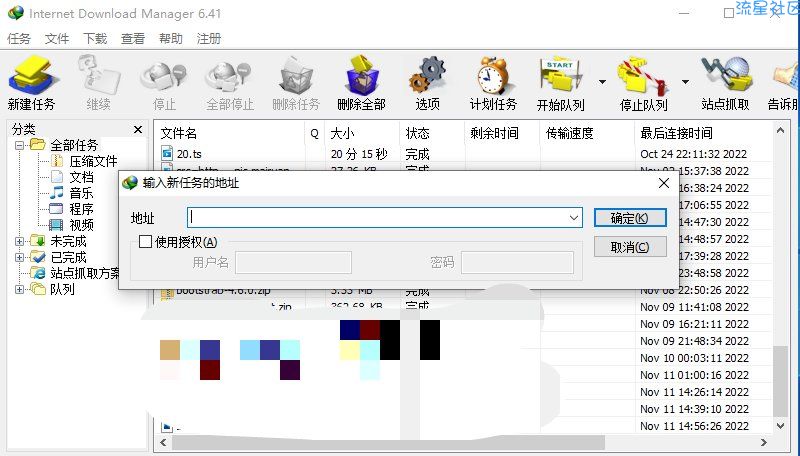Click the horizontal scrollbar right arrow

(764, 443)
